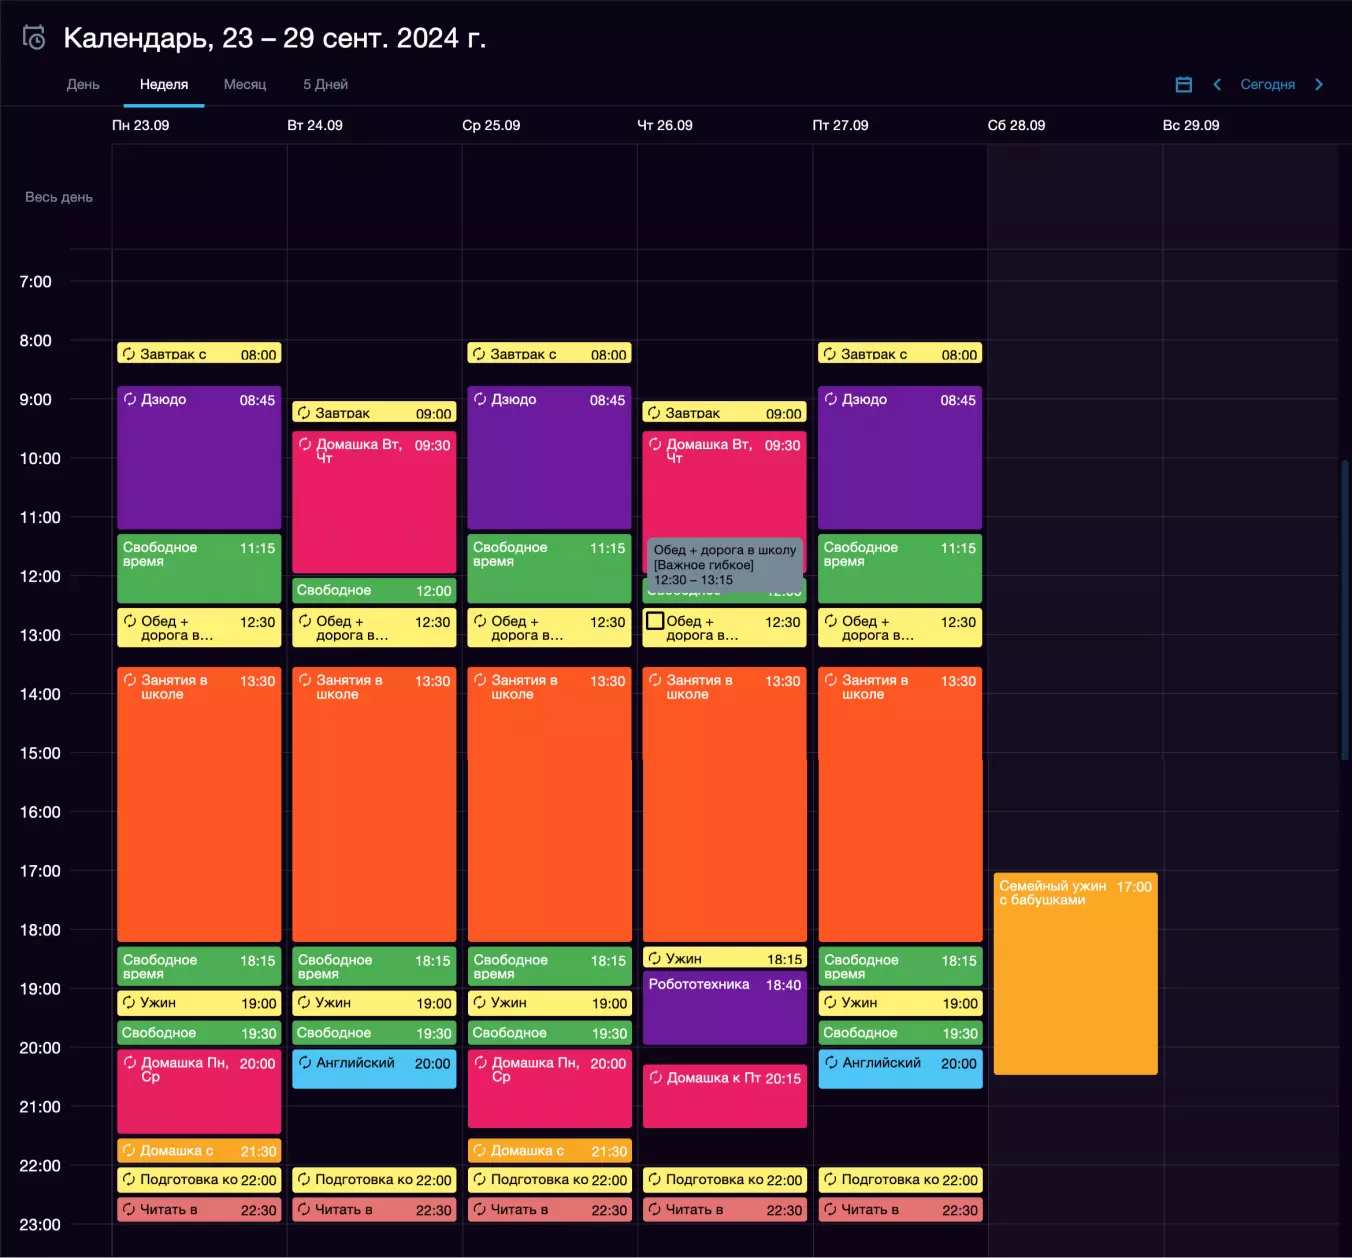Open Friday's Дзюдо 08:45 event
The height and width of the screenshot is (1258, 1352).
click(x=900, y=458)
